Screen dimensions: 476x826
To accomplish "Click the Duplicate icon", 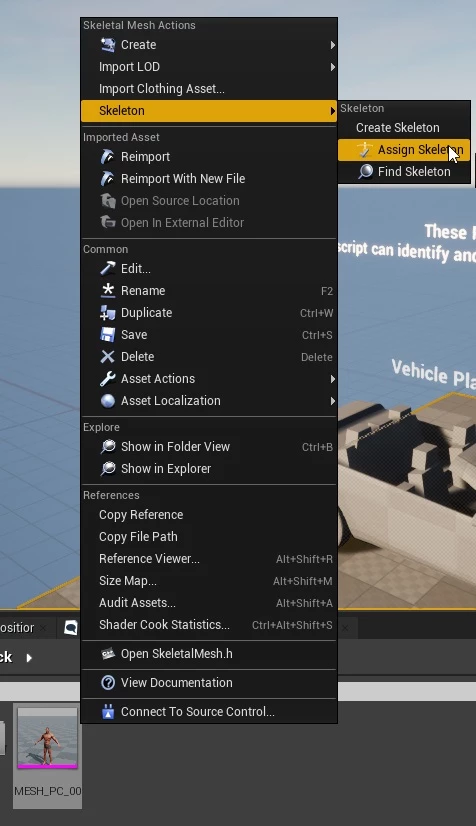I will tap(107, 312).
